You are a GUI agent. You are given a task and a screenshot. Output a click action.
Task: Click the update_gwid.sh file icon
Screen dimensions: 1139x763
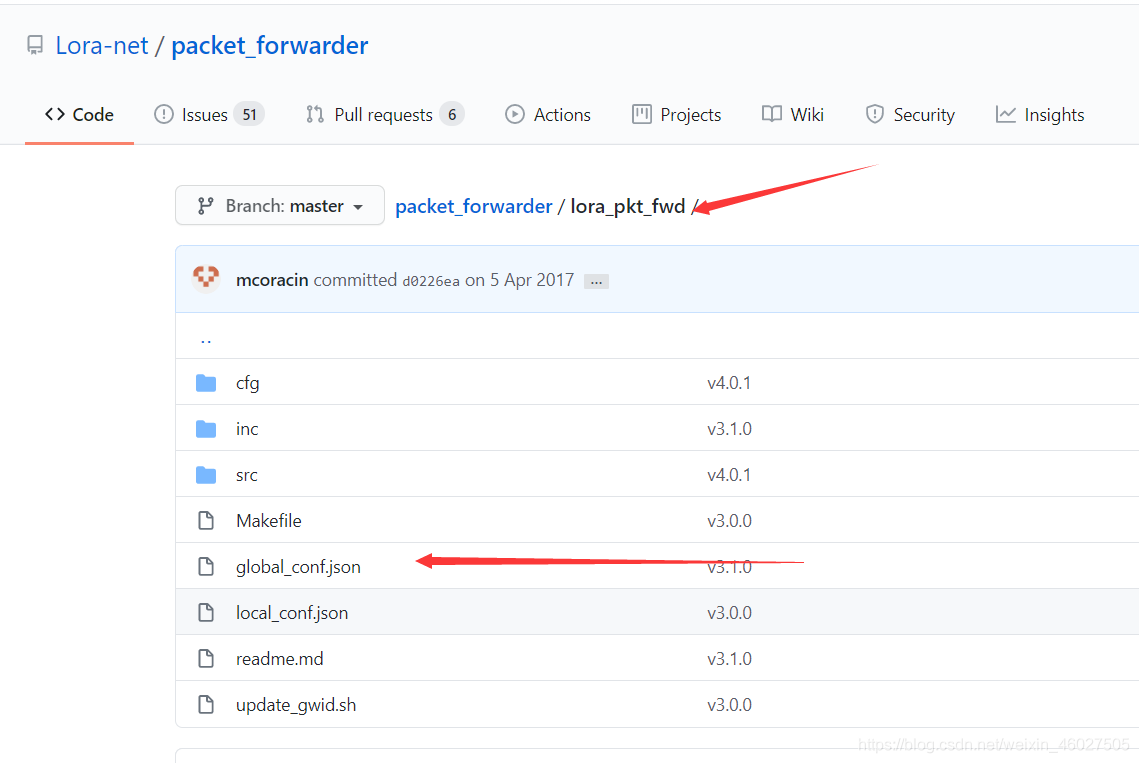click(206, 704)
